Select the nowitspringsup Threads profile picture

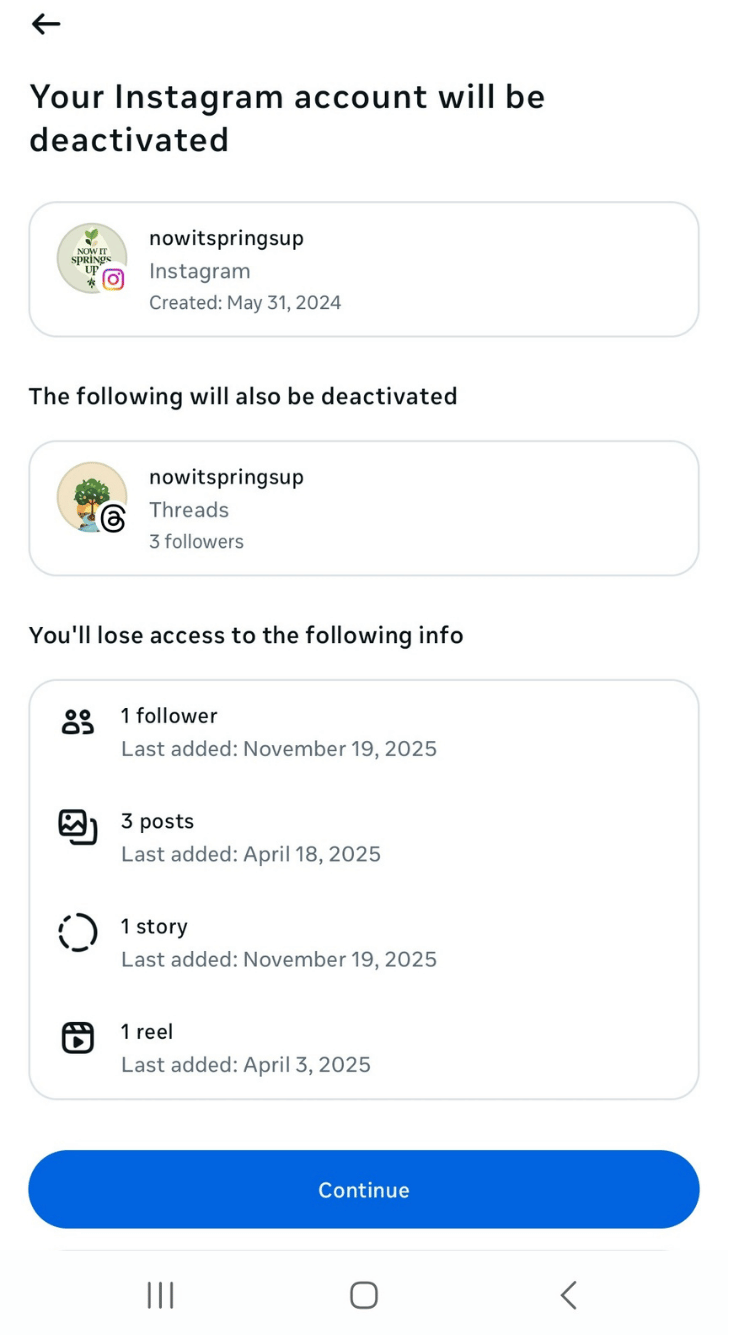click(88, 494)
